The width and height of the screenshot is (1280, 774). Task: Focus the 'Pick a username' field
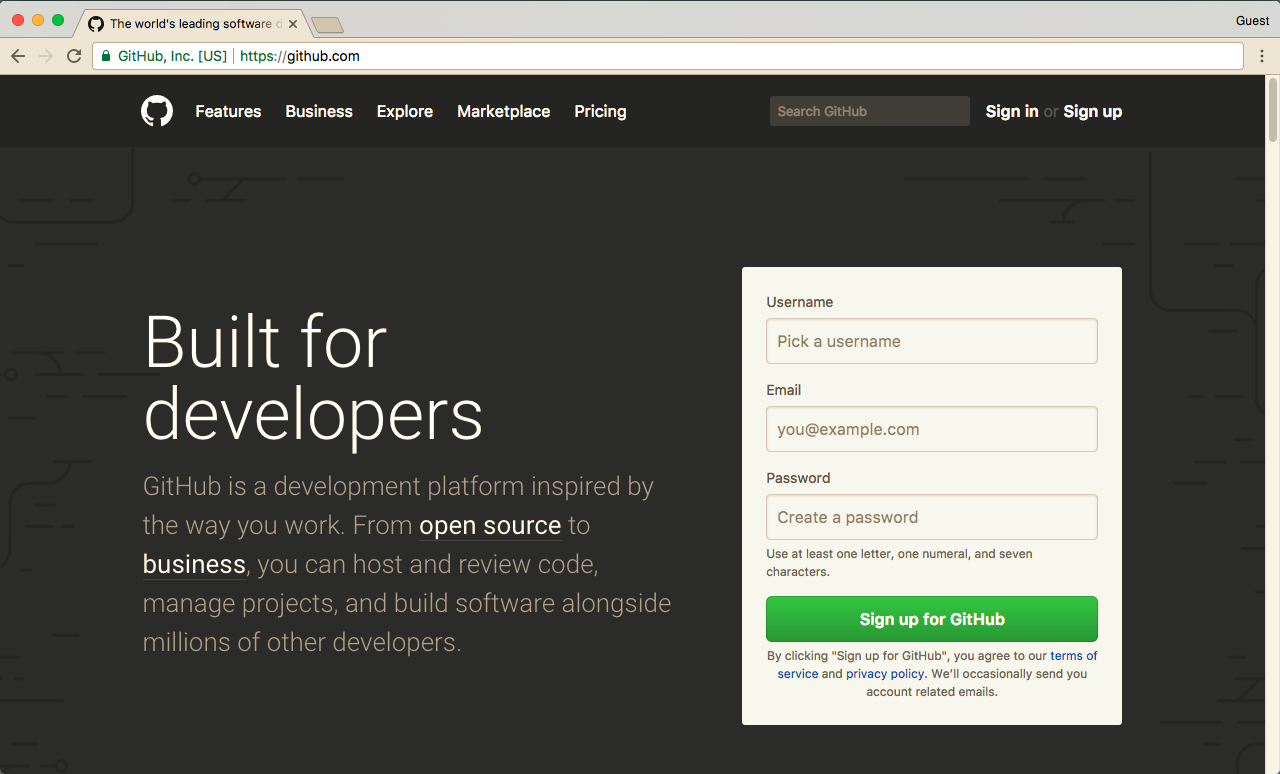(931, 341)
